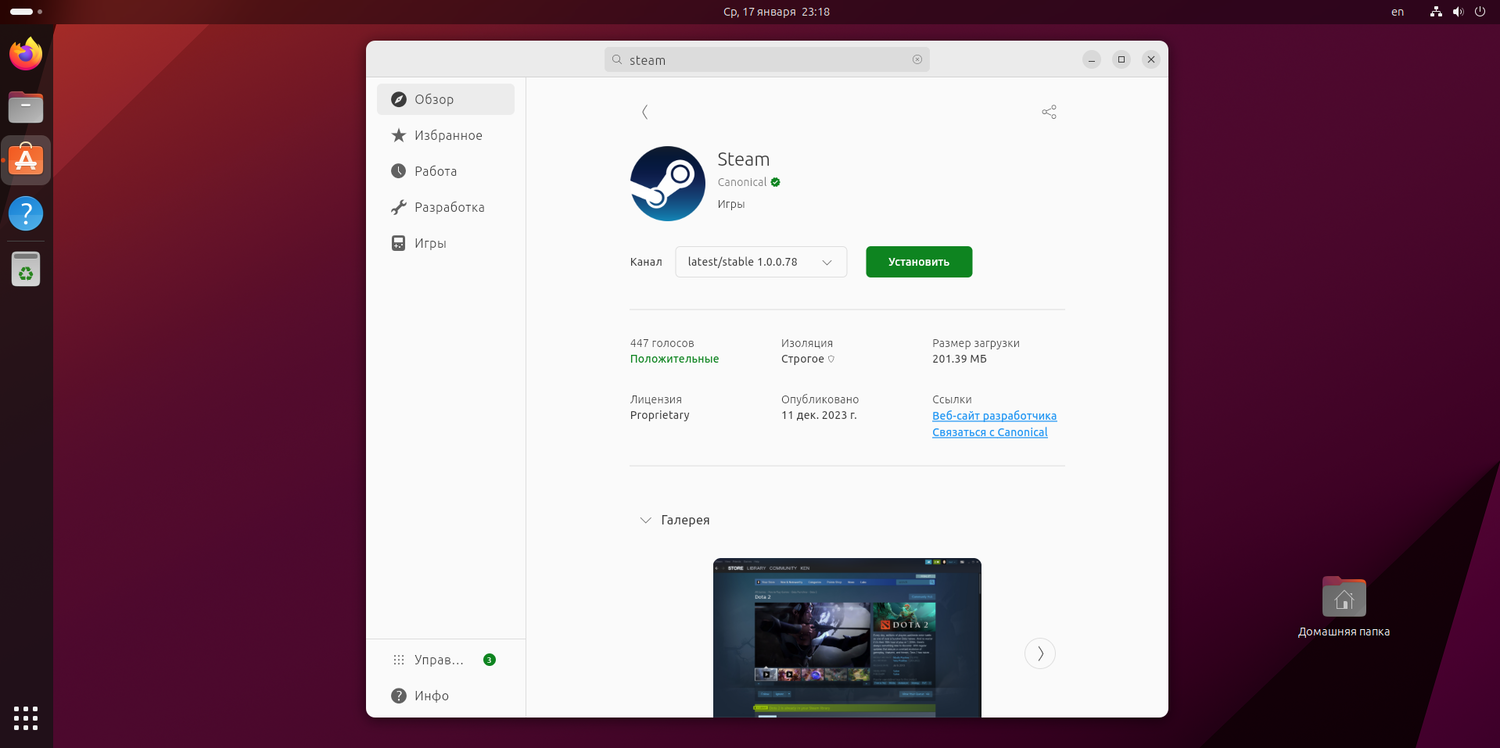Open Help from the dock

[x=26, y=214]
